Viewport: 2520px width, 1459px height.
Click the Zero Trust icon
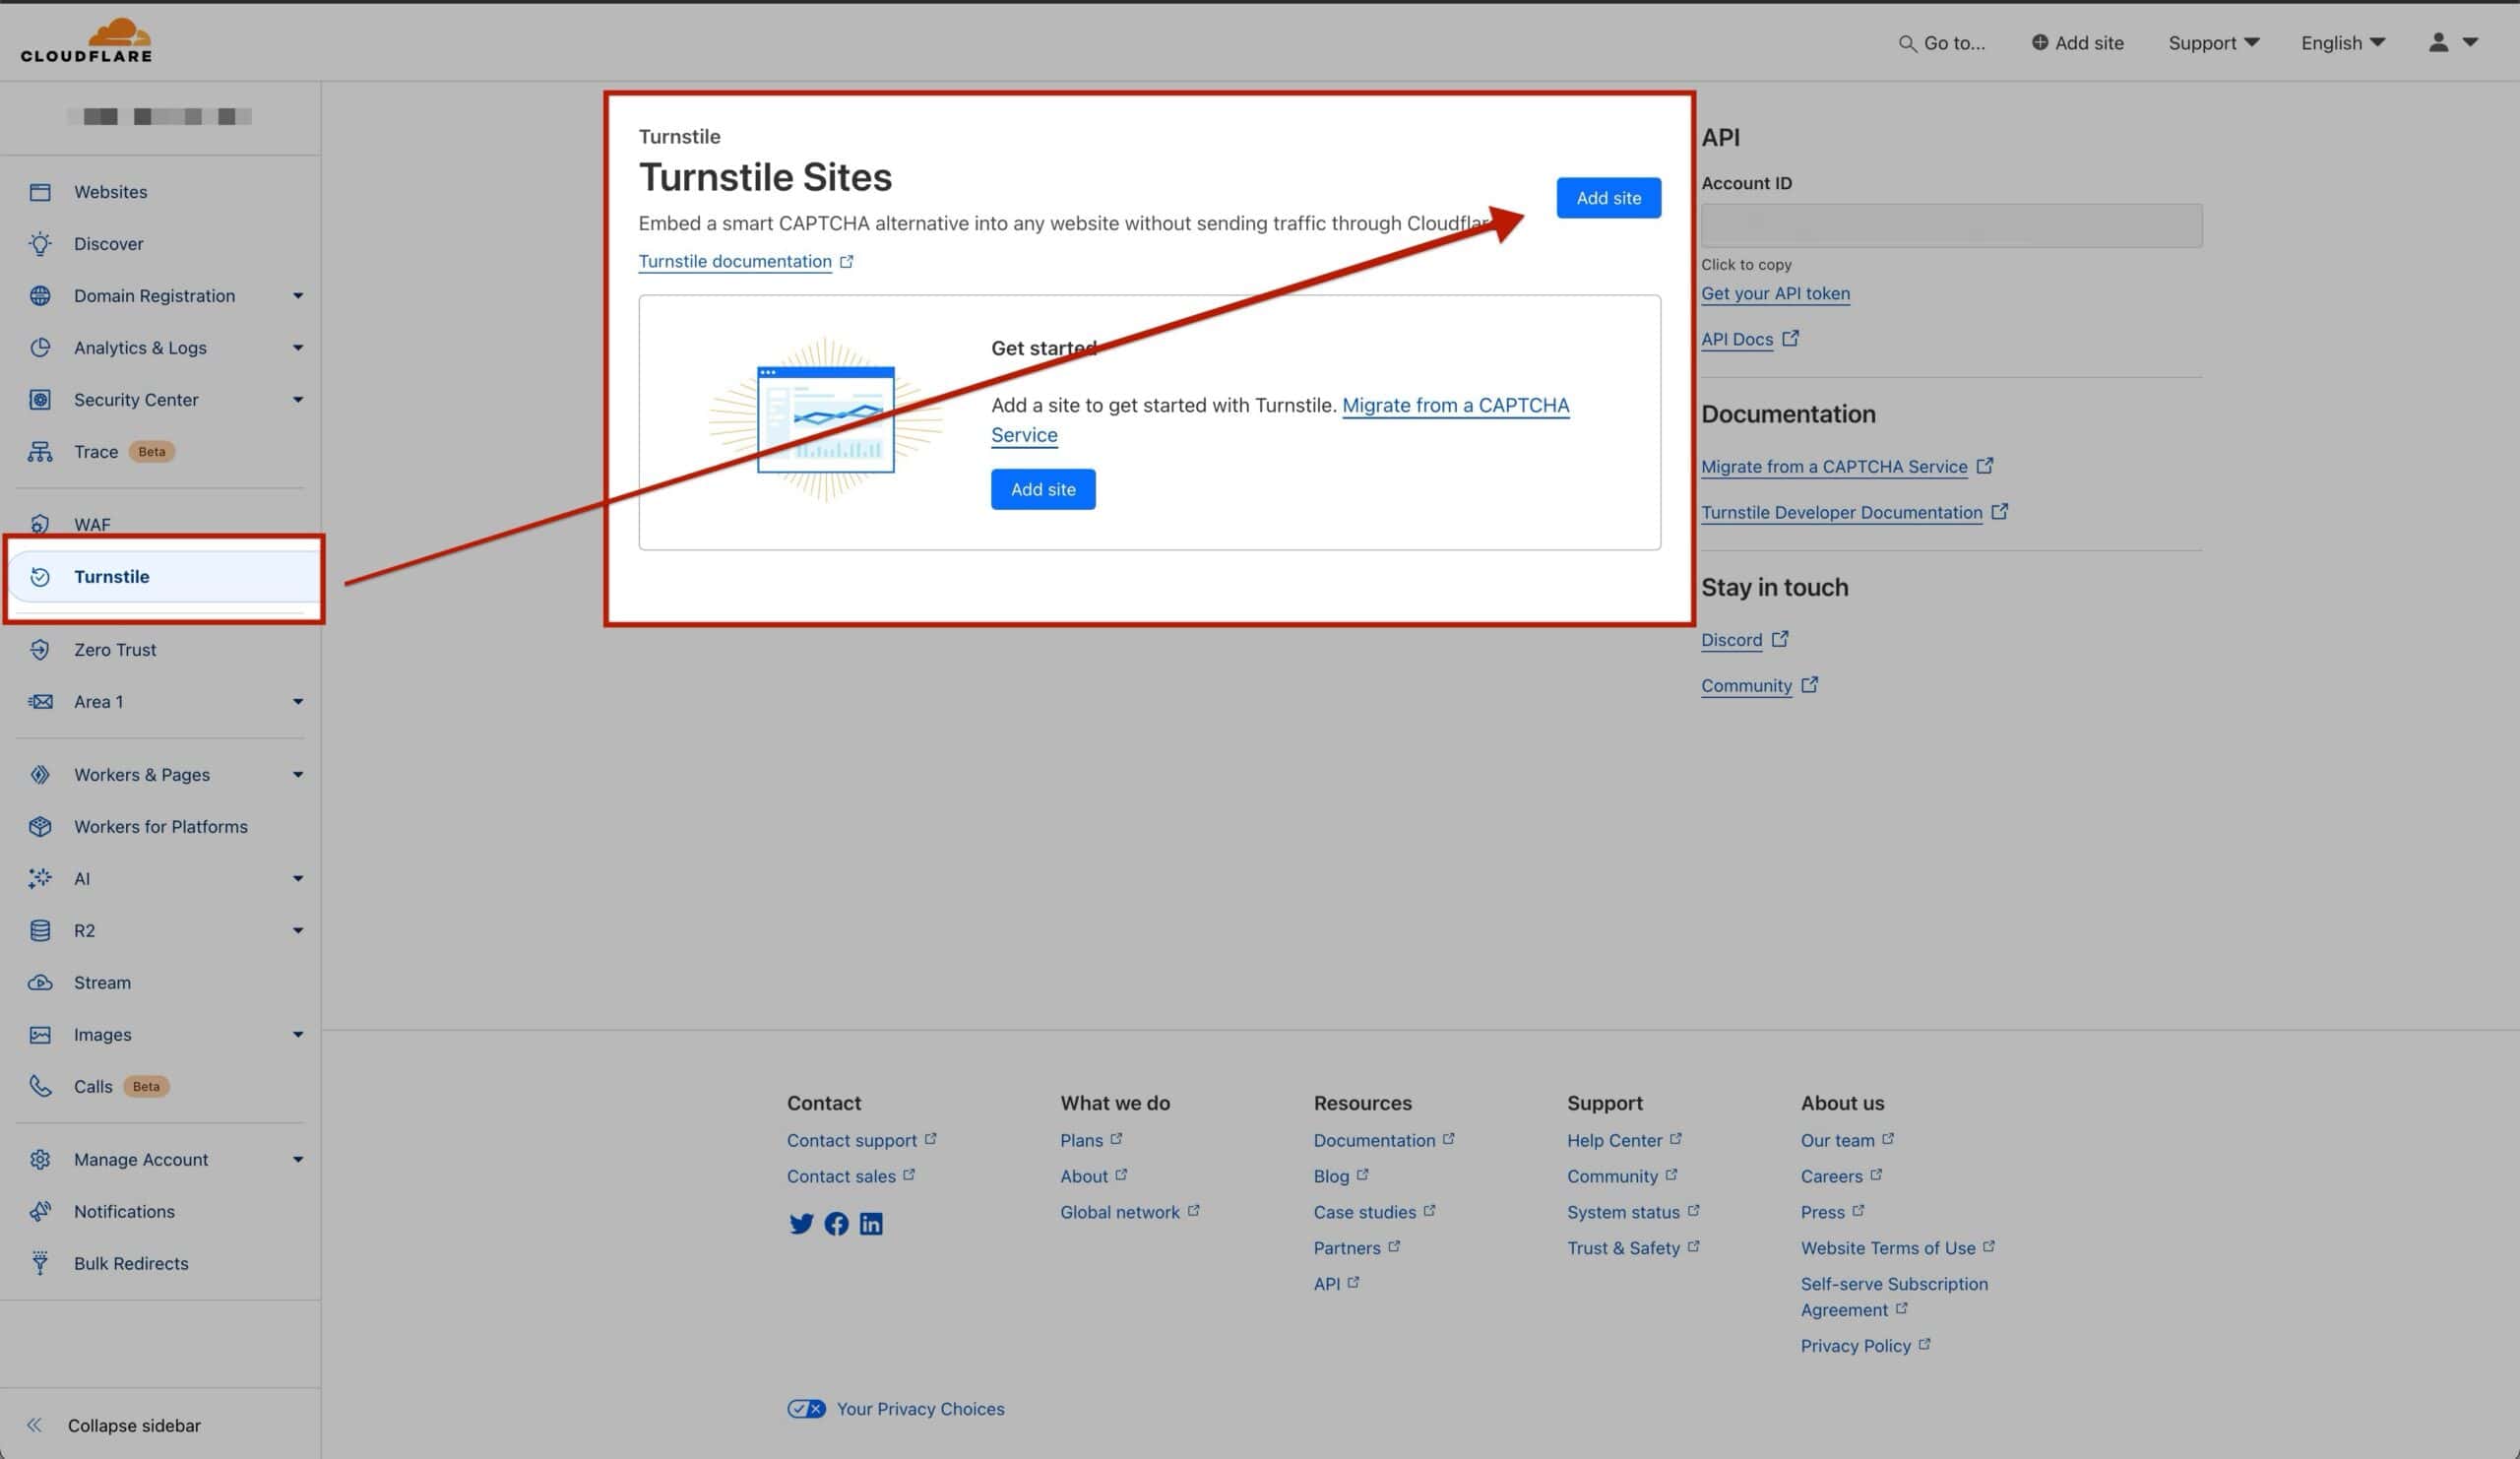click(x=40, y=650)
